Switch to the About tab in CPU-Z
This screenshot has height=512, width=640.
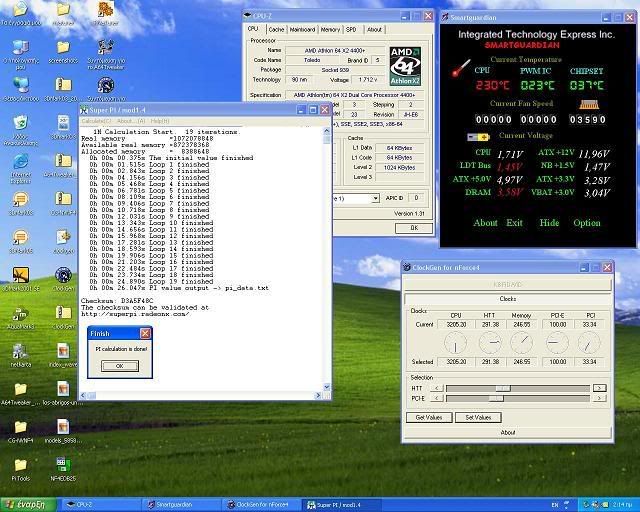(x=374, y=29)
